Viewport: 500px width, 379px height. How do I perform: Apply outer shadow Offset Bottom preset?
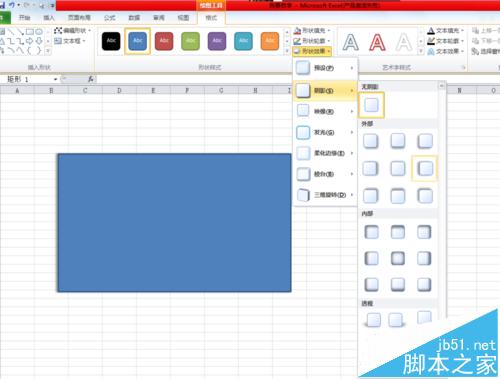pos(398,141)
